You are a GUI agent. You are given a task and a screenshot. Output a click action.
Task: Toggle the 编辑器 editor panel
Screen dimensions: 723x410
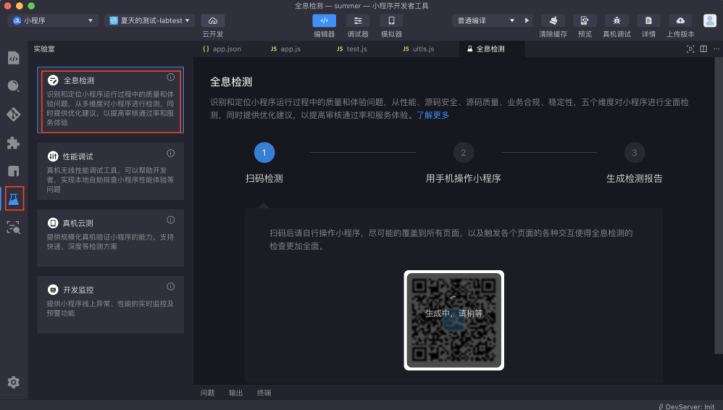pos(324,21)
